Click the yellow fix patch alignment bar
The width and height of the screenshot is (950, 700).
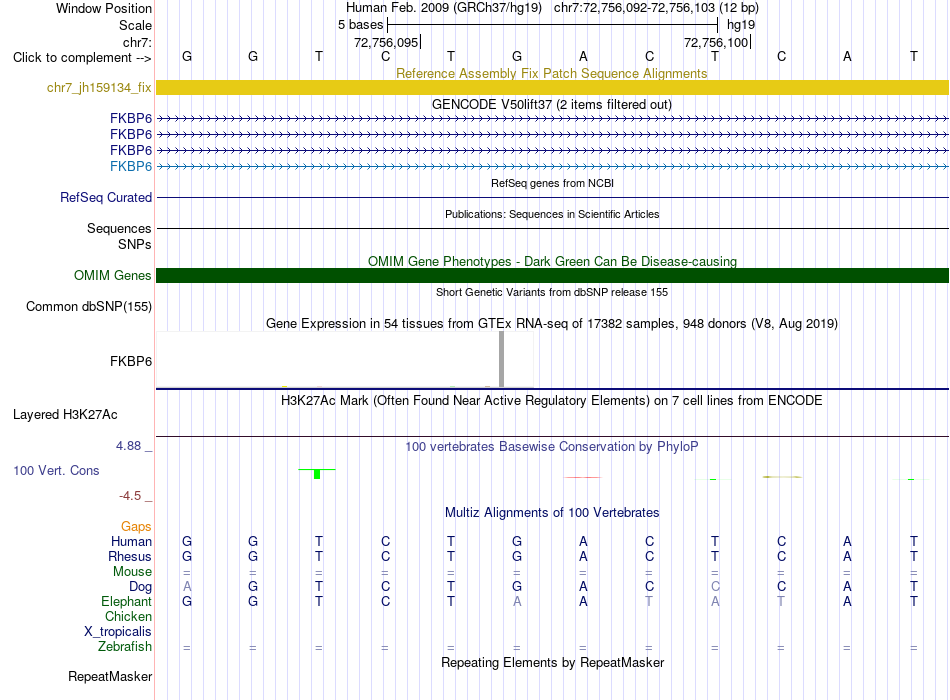tap(552, 87)
